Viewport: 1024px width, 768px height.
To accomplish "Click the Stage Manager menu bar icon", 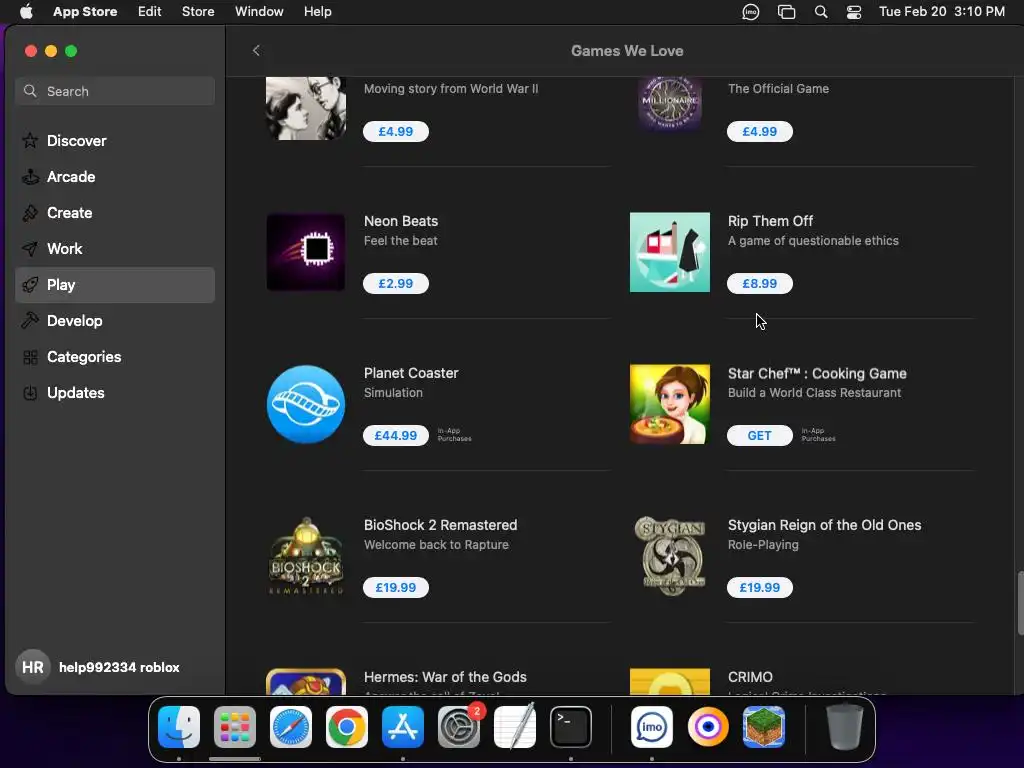I will click(786, 12).
